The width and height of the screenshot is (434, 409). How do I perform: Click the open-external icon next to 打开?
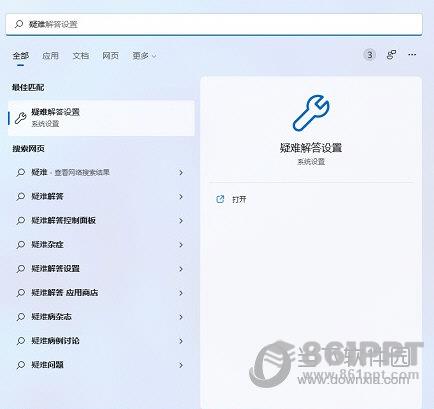[x=220, y=199]
